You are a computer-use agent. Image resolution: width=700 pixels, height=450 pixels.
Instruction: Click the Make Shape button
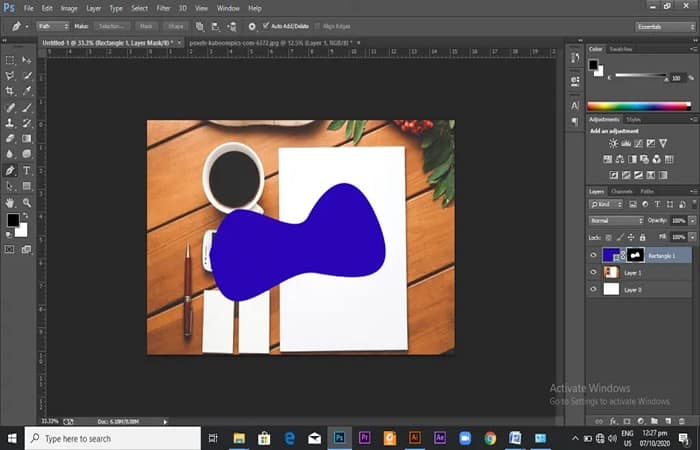point(175,26)
